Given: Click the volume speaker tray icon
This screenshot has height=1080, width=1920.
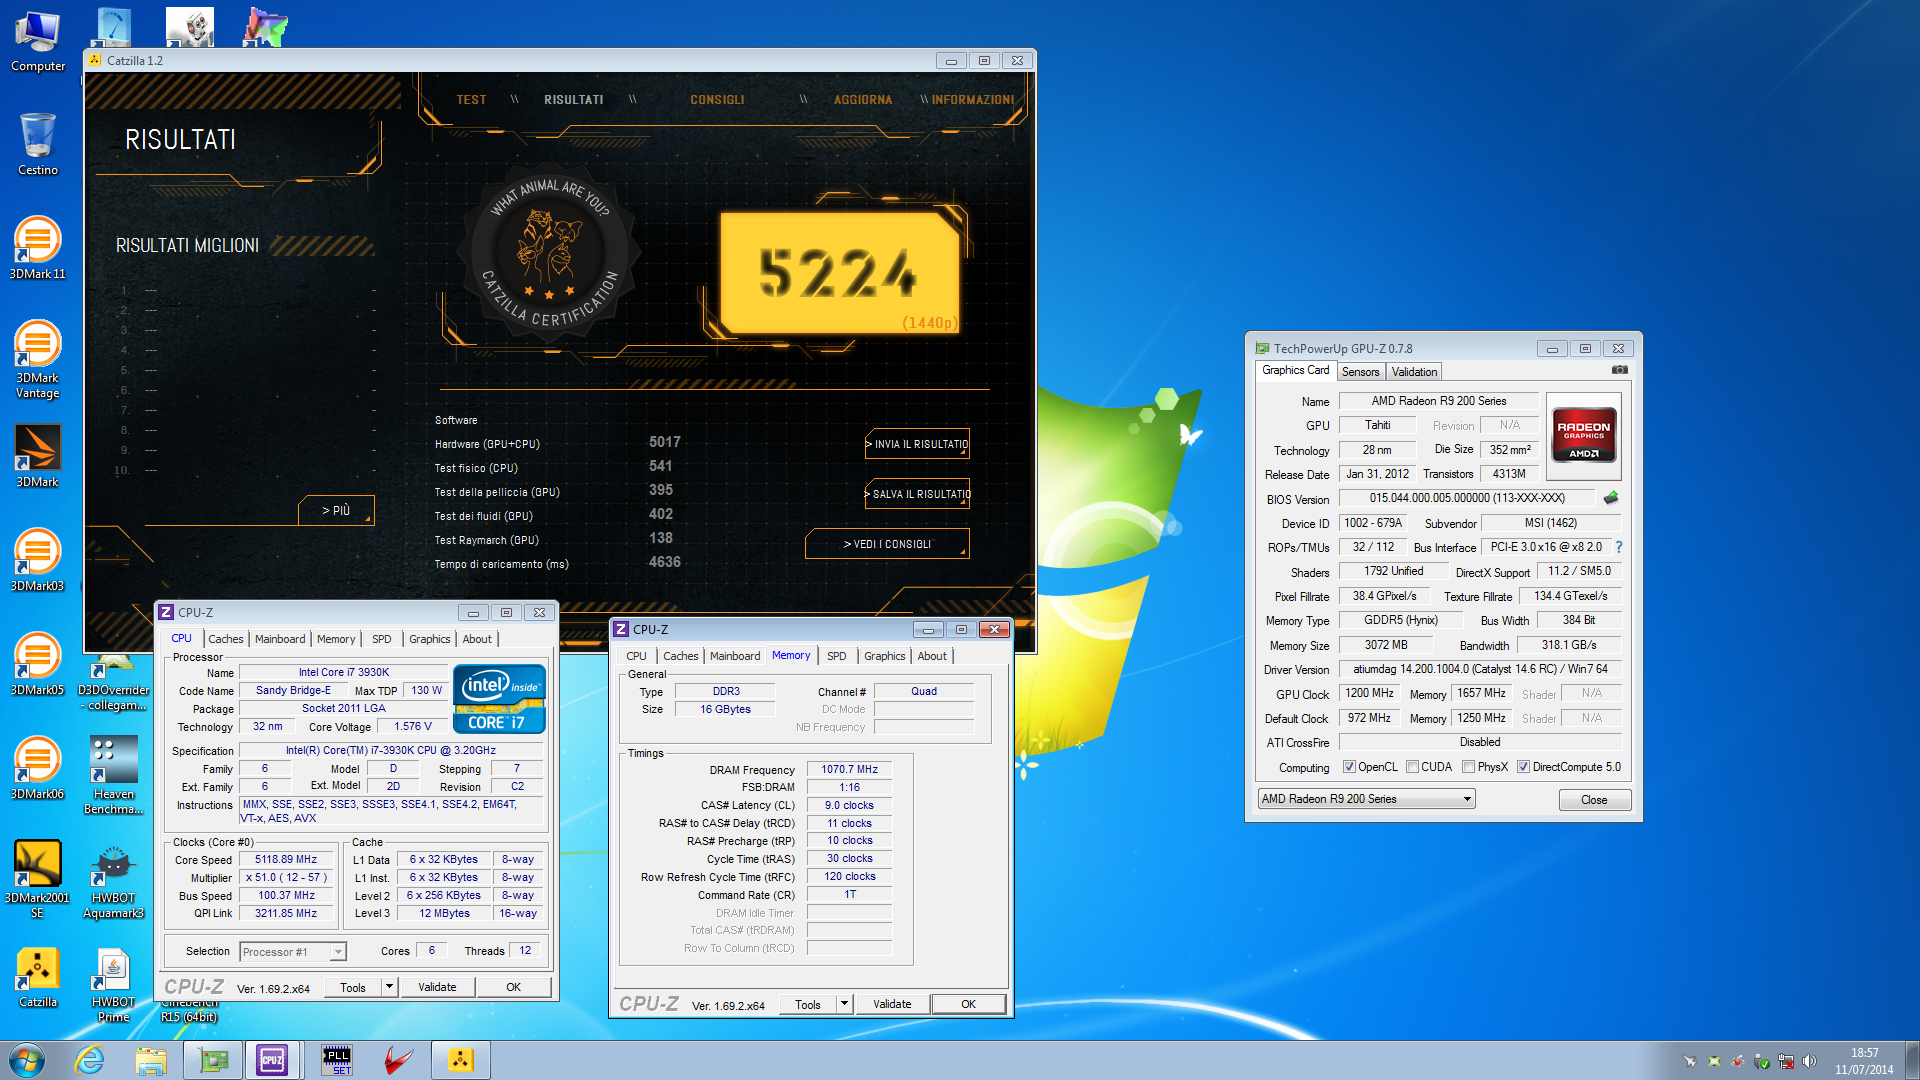Looking at the screenshot, I should tap(1809, 1061).
